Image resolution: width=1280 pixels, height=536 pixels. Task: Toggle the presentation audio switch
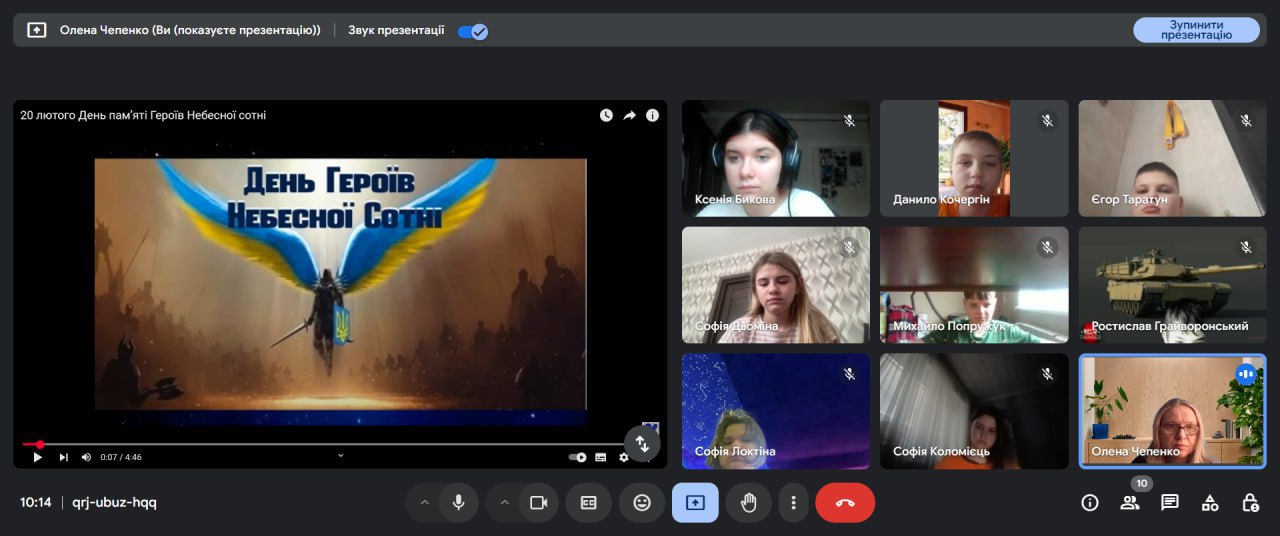[x=472, y=31]
